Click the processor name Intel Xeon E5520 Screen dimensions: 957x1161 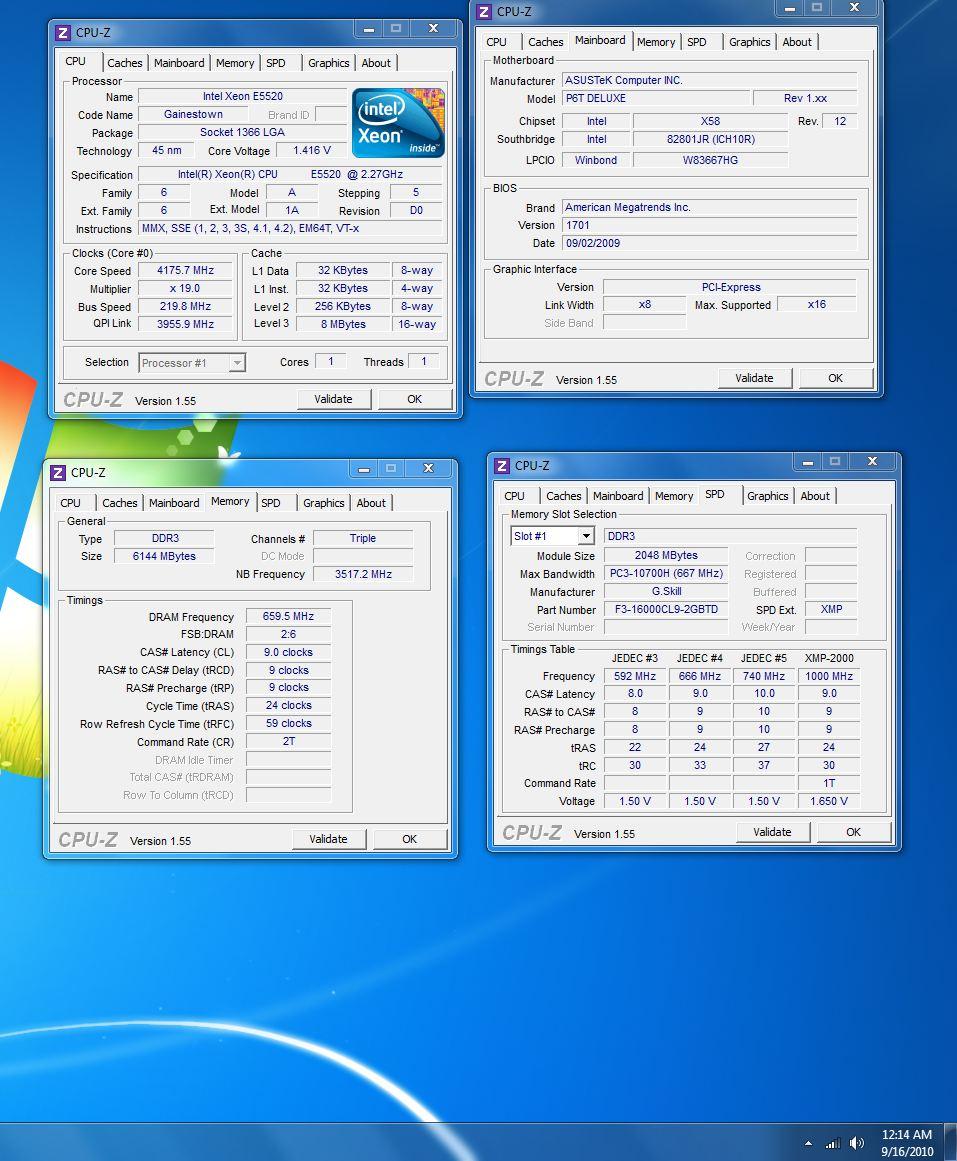[x=243, y=96]
